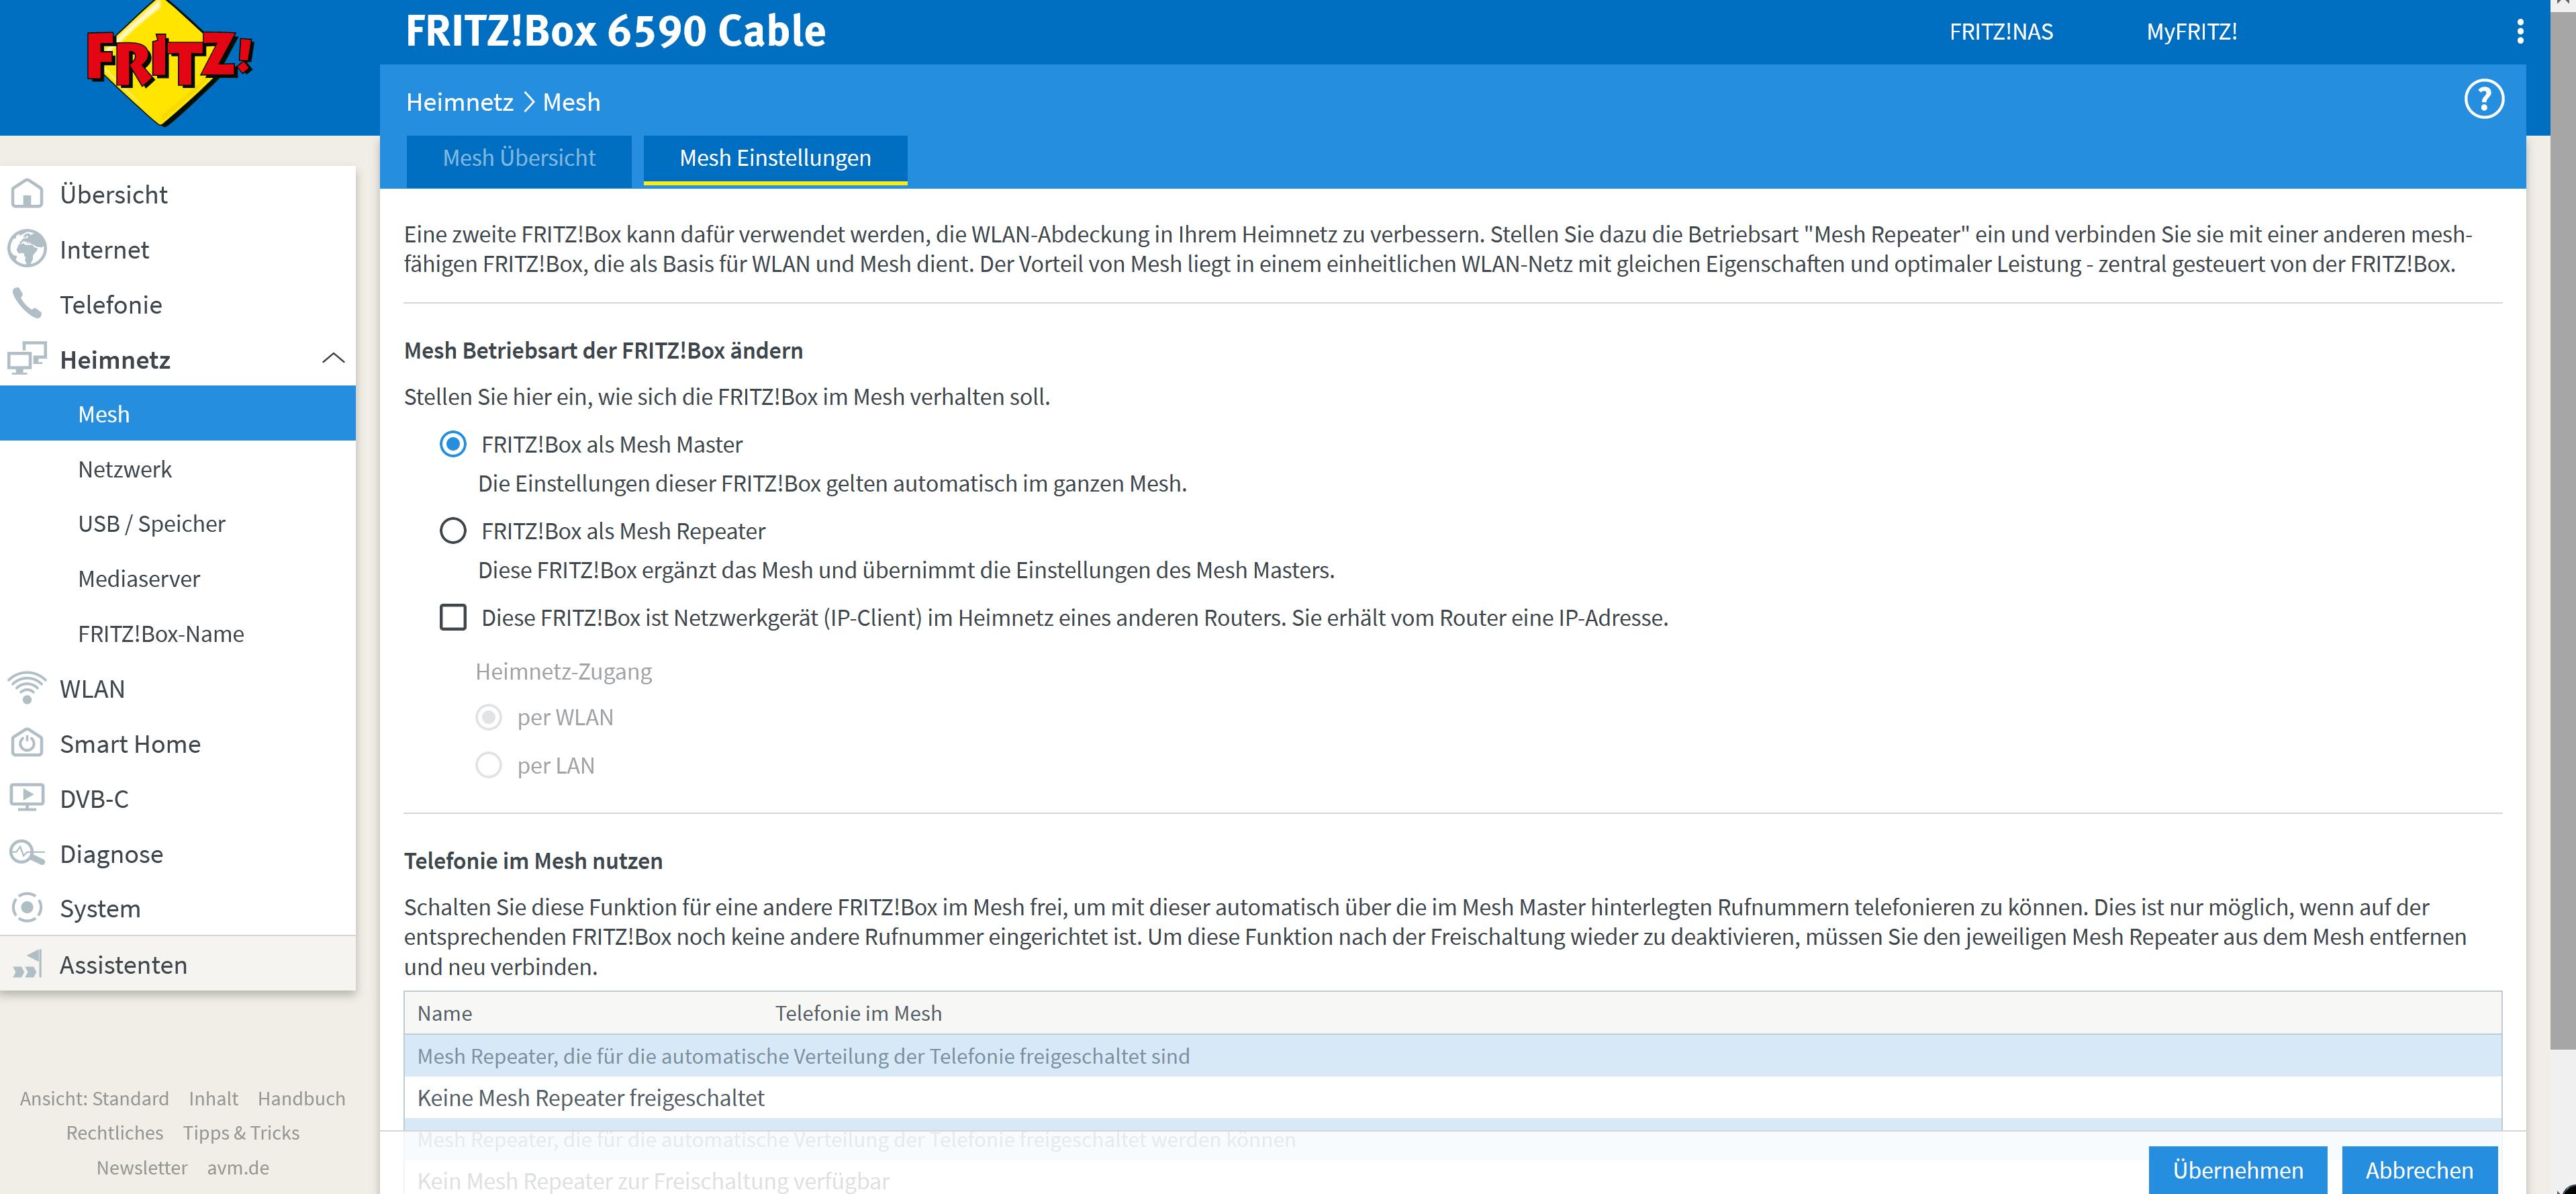Open the help question mark icon

[x=2483, y=99]
